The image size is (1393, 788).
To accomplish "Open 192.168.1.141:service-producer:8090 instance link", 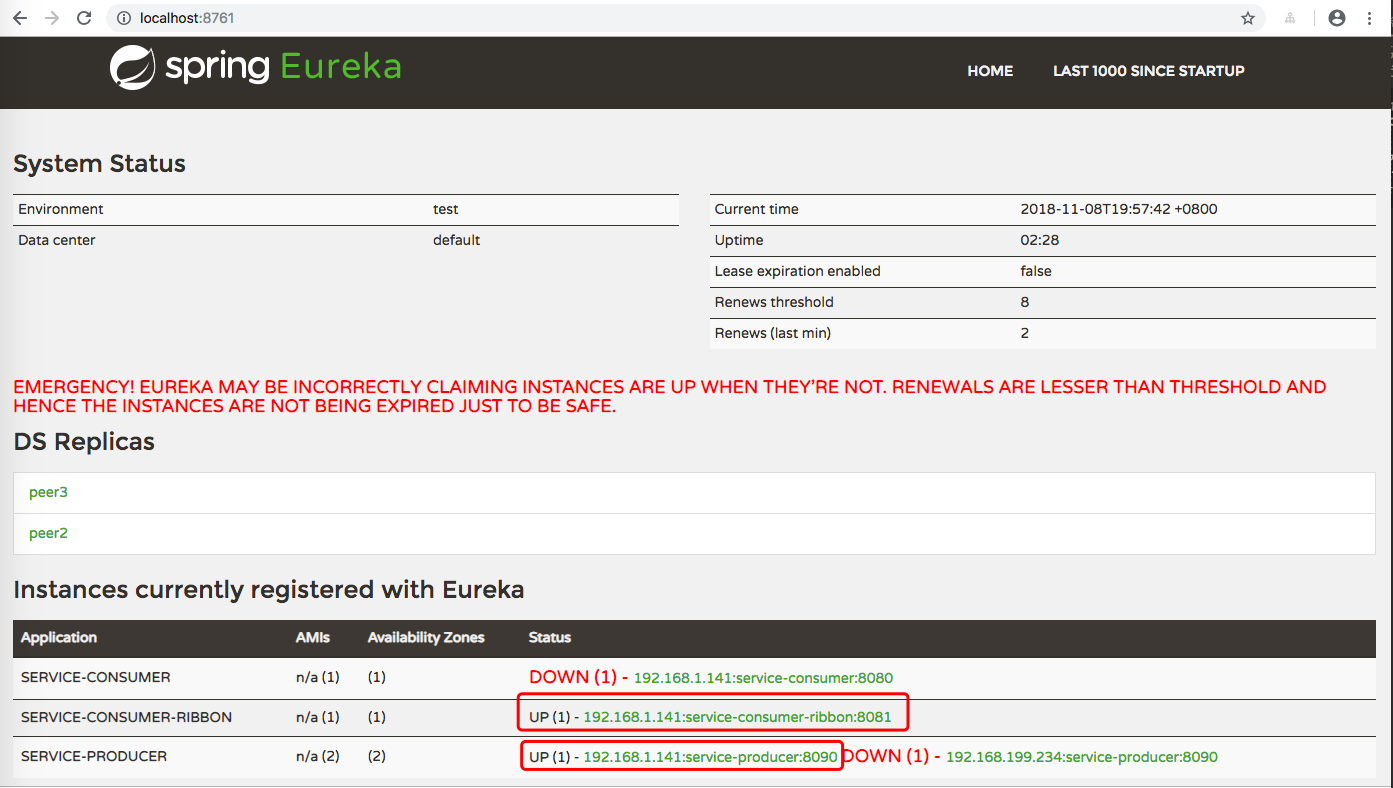I will click(x=710, y=757).
